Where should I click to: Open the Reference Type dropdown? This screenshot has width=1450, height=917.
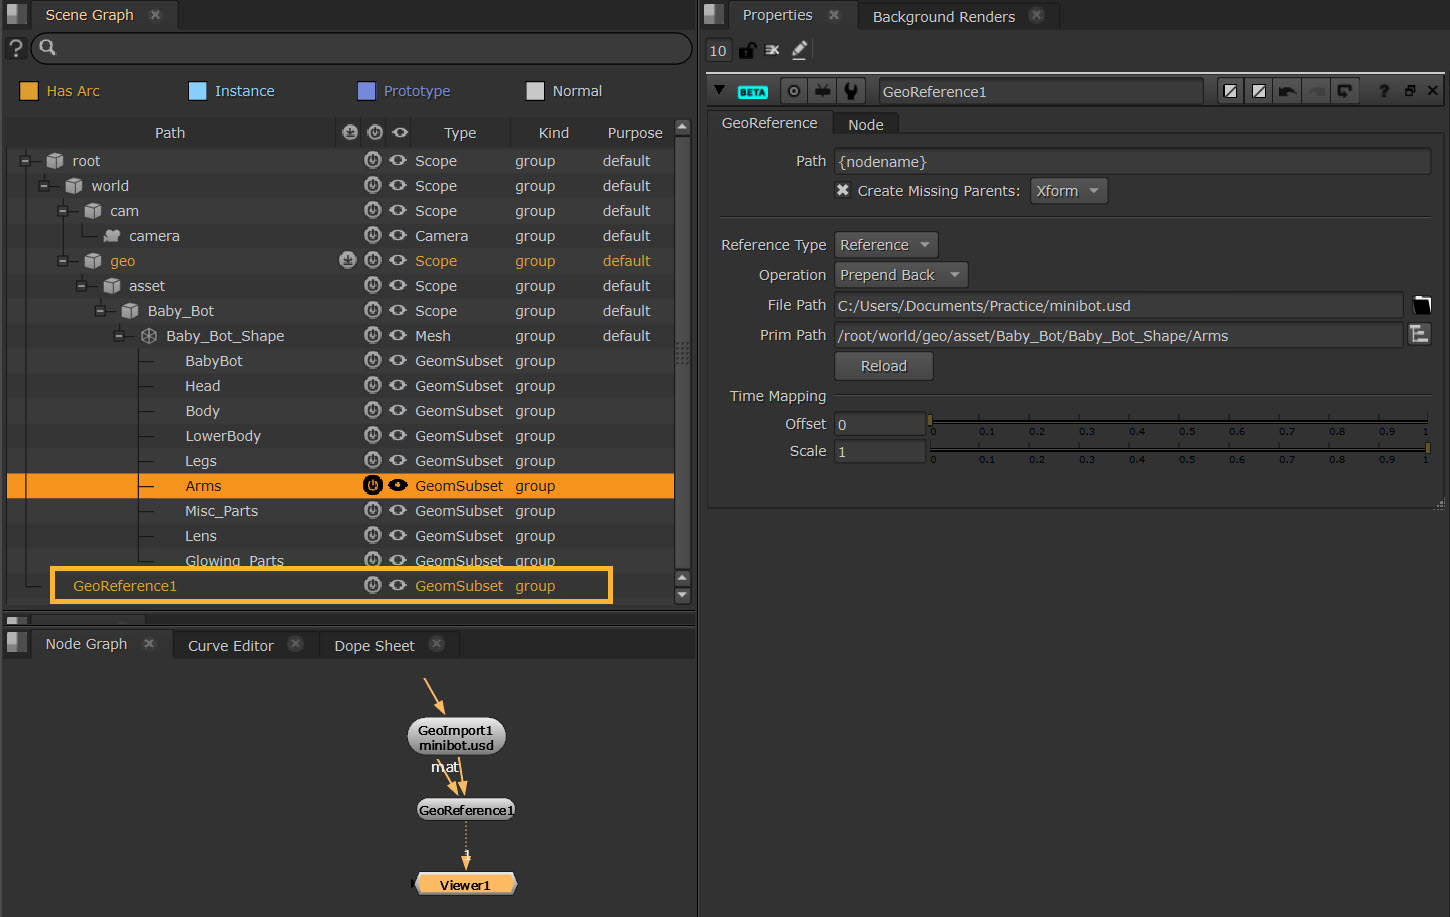click(x=885, y=245)
